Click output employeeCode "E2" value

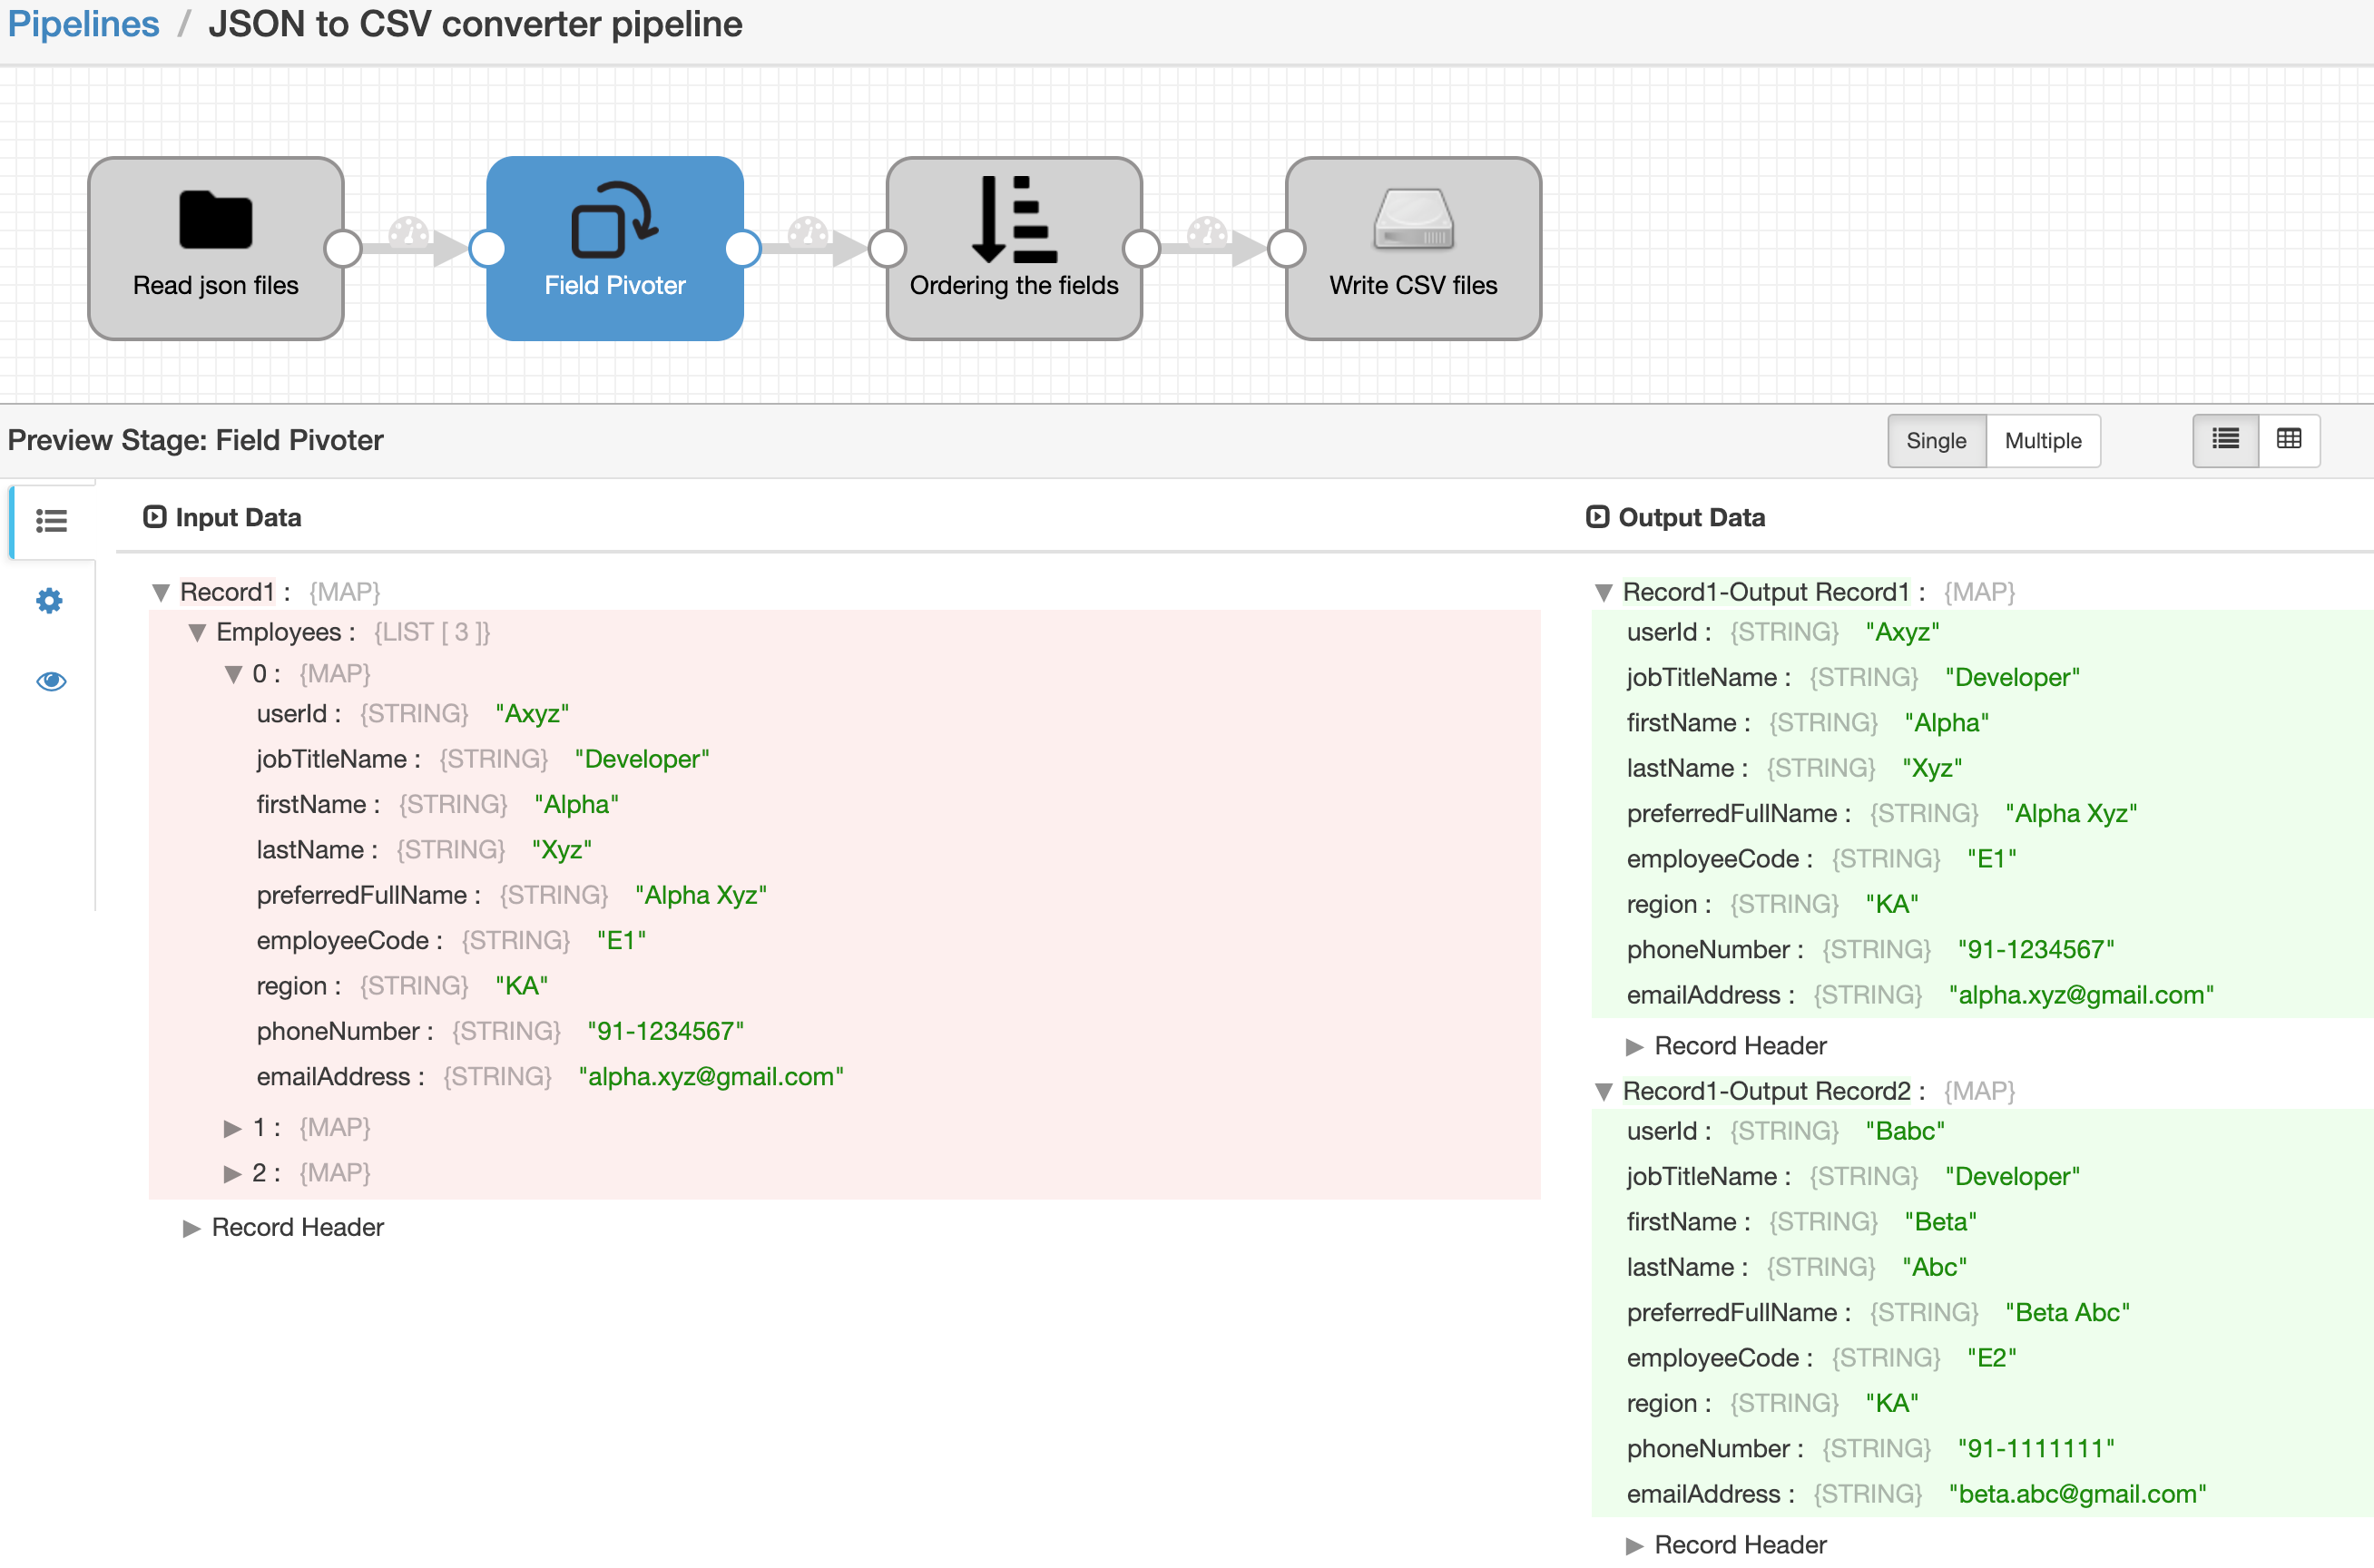coord(1991,1358)
